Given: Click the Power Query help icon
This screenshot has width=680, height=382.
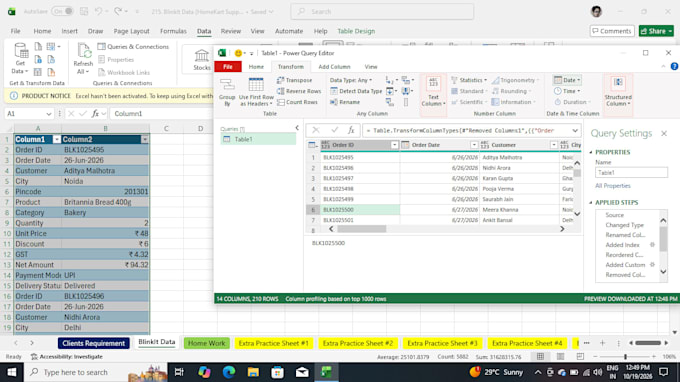Looking at the screenshot, I should point(674,66).
